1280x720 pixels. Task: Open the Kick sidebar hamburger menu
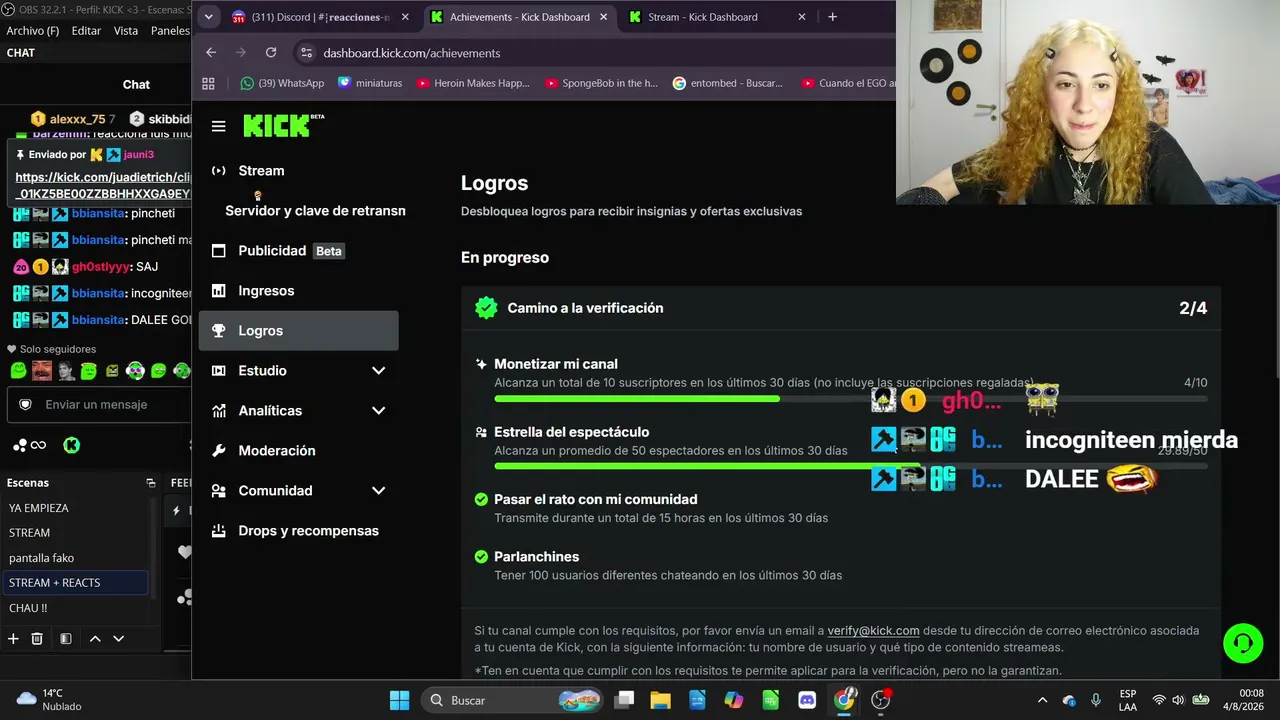click(219, 126)
